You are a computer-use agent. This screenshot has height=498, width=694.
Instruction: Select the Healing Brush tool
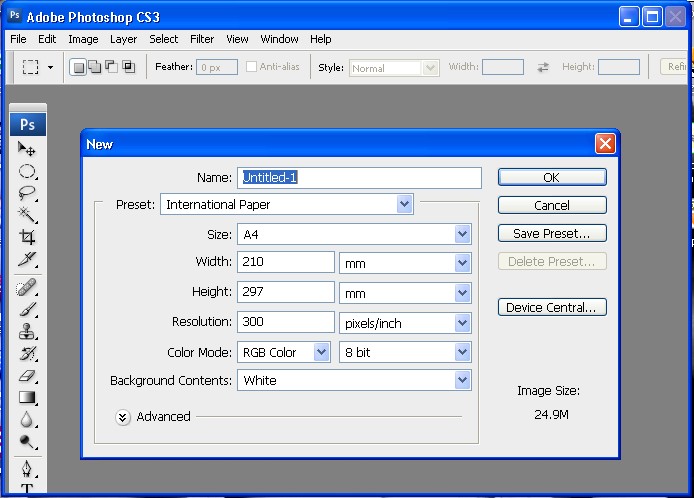[x=27, y=287]
